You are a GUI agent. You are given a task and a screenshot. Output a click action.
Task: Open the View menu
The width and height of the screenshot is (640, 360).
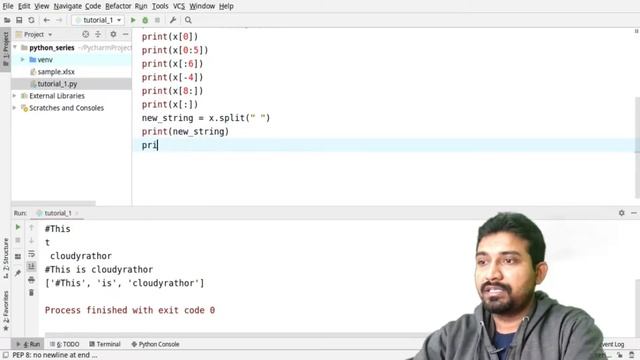click(x=42, y=6)
